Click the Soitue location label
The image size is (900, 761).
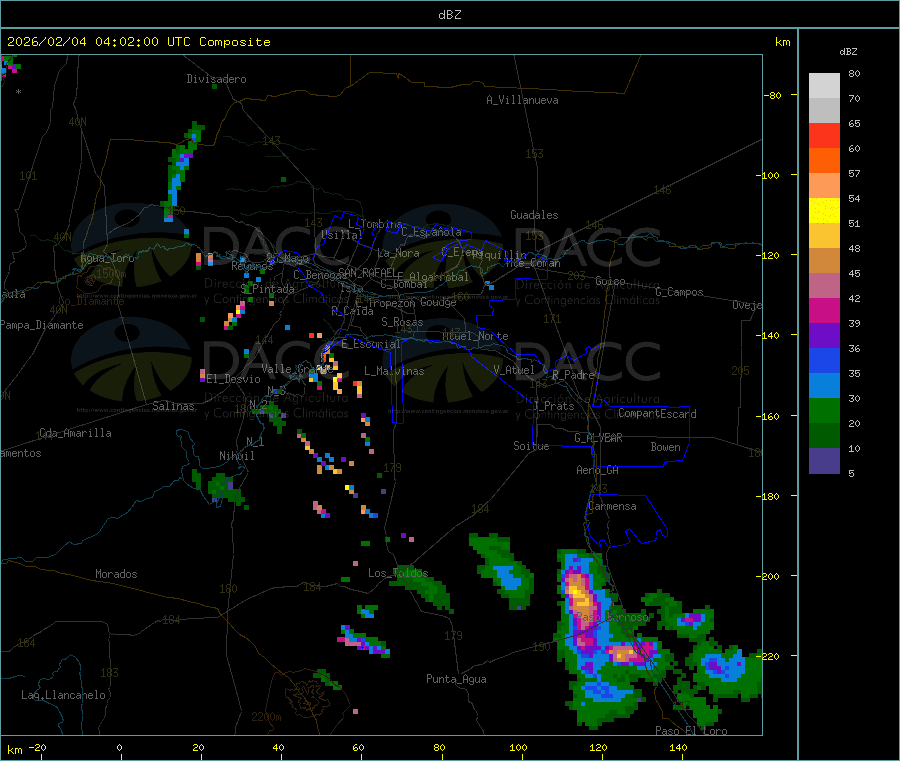(531, 446)
